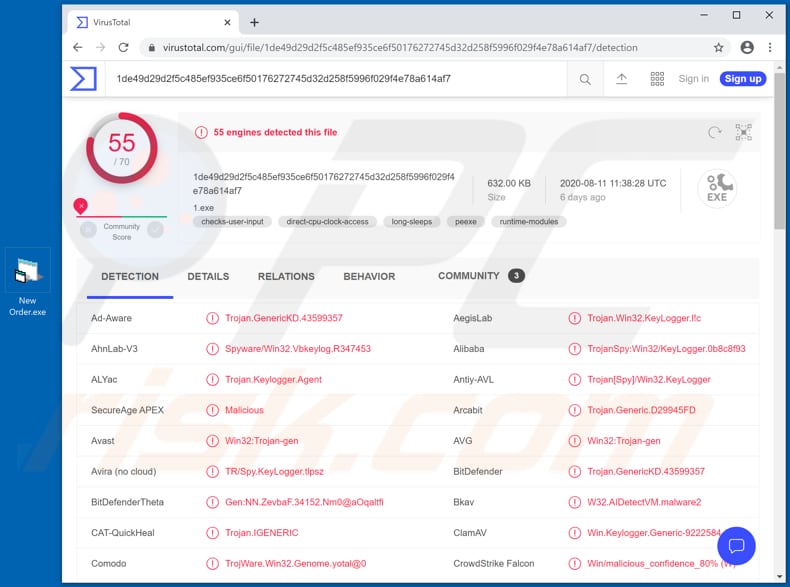Click Trojan.IGENERIC detection text
The width and height of the screenshot is (790, 587).
tap(261, 533)
